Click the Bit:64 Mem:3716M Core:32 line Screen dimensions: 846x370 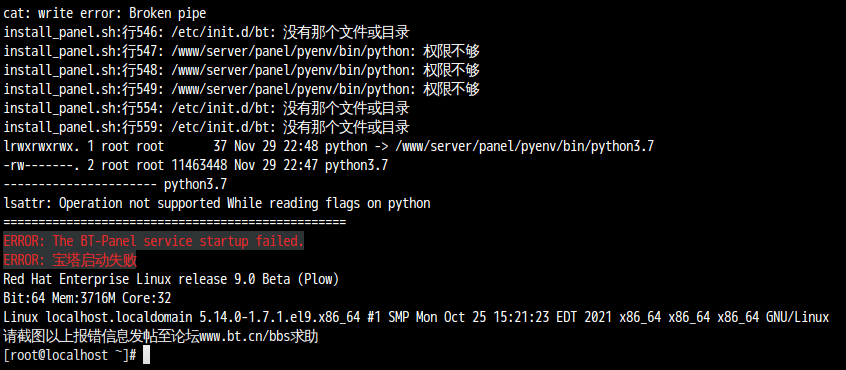[x=87, y=298]
